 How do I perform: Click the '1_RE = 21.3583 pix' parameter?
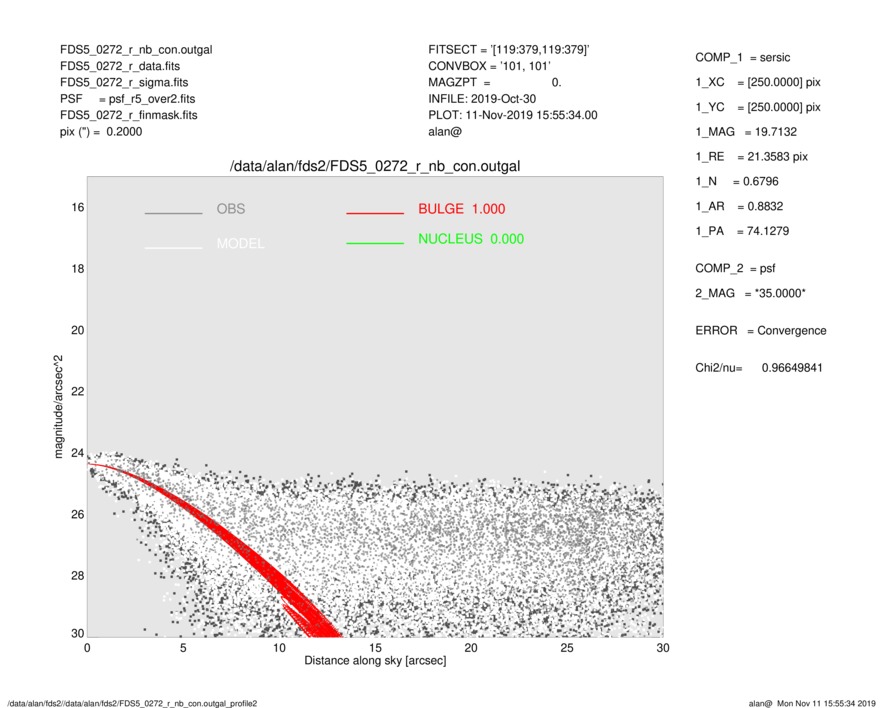click(751, 157)
